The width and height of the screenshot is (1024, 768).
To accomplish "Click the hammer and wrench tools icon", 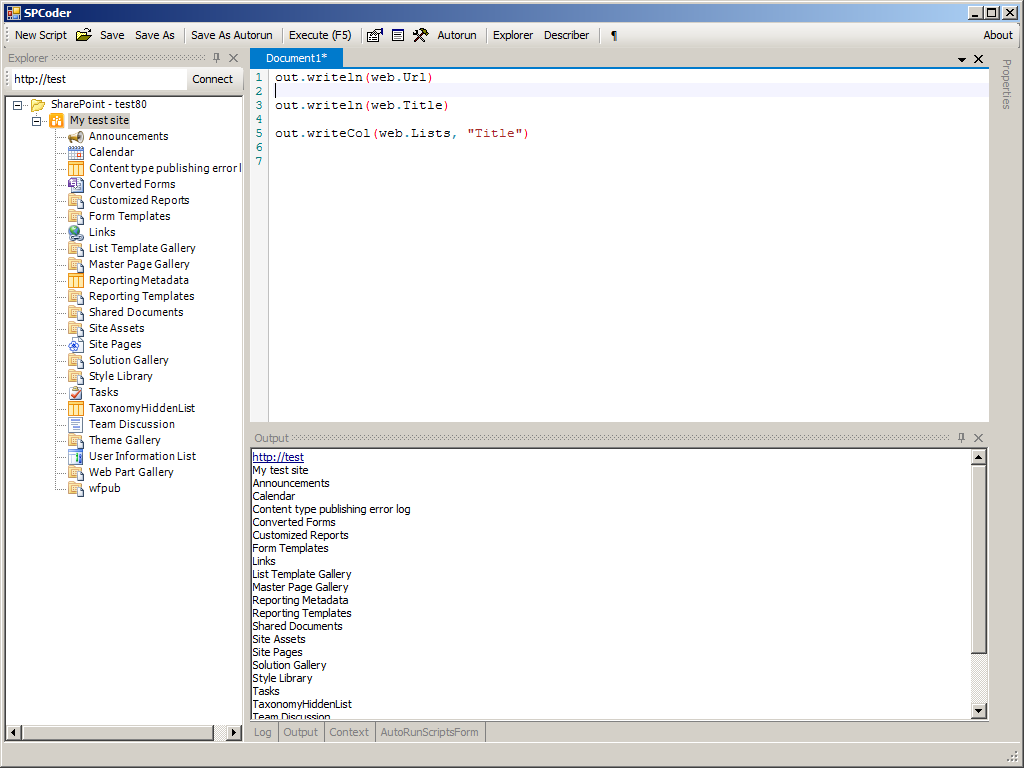I will point(421,35).
